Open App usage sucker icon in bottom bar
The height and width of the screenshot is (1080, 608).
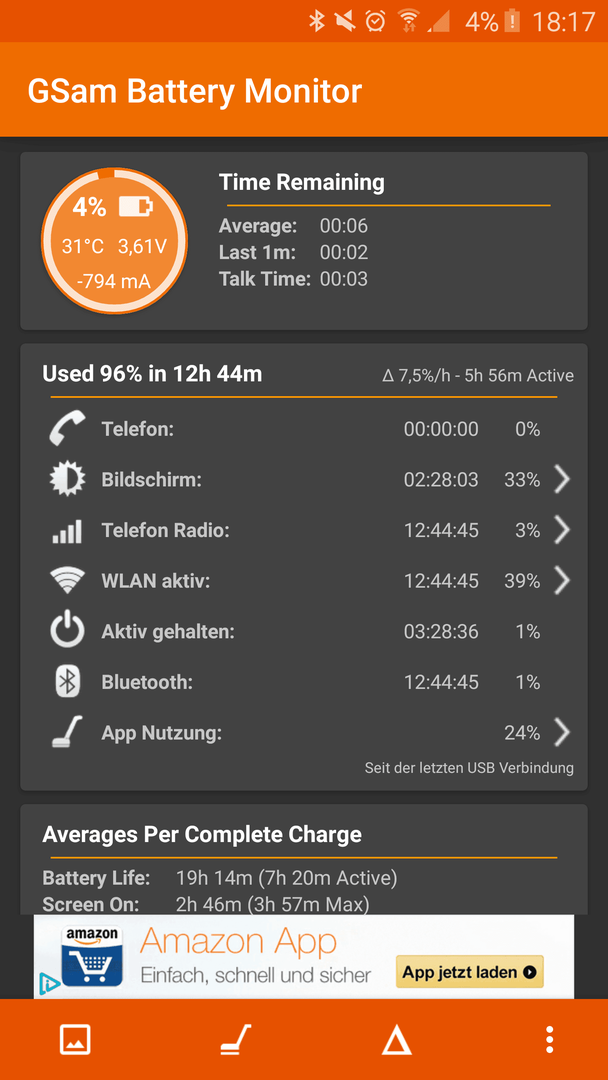236,1039
